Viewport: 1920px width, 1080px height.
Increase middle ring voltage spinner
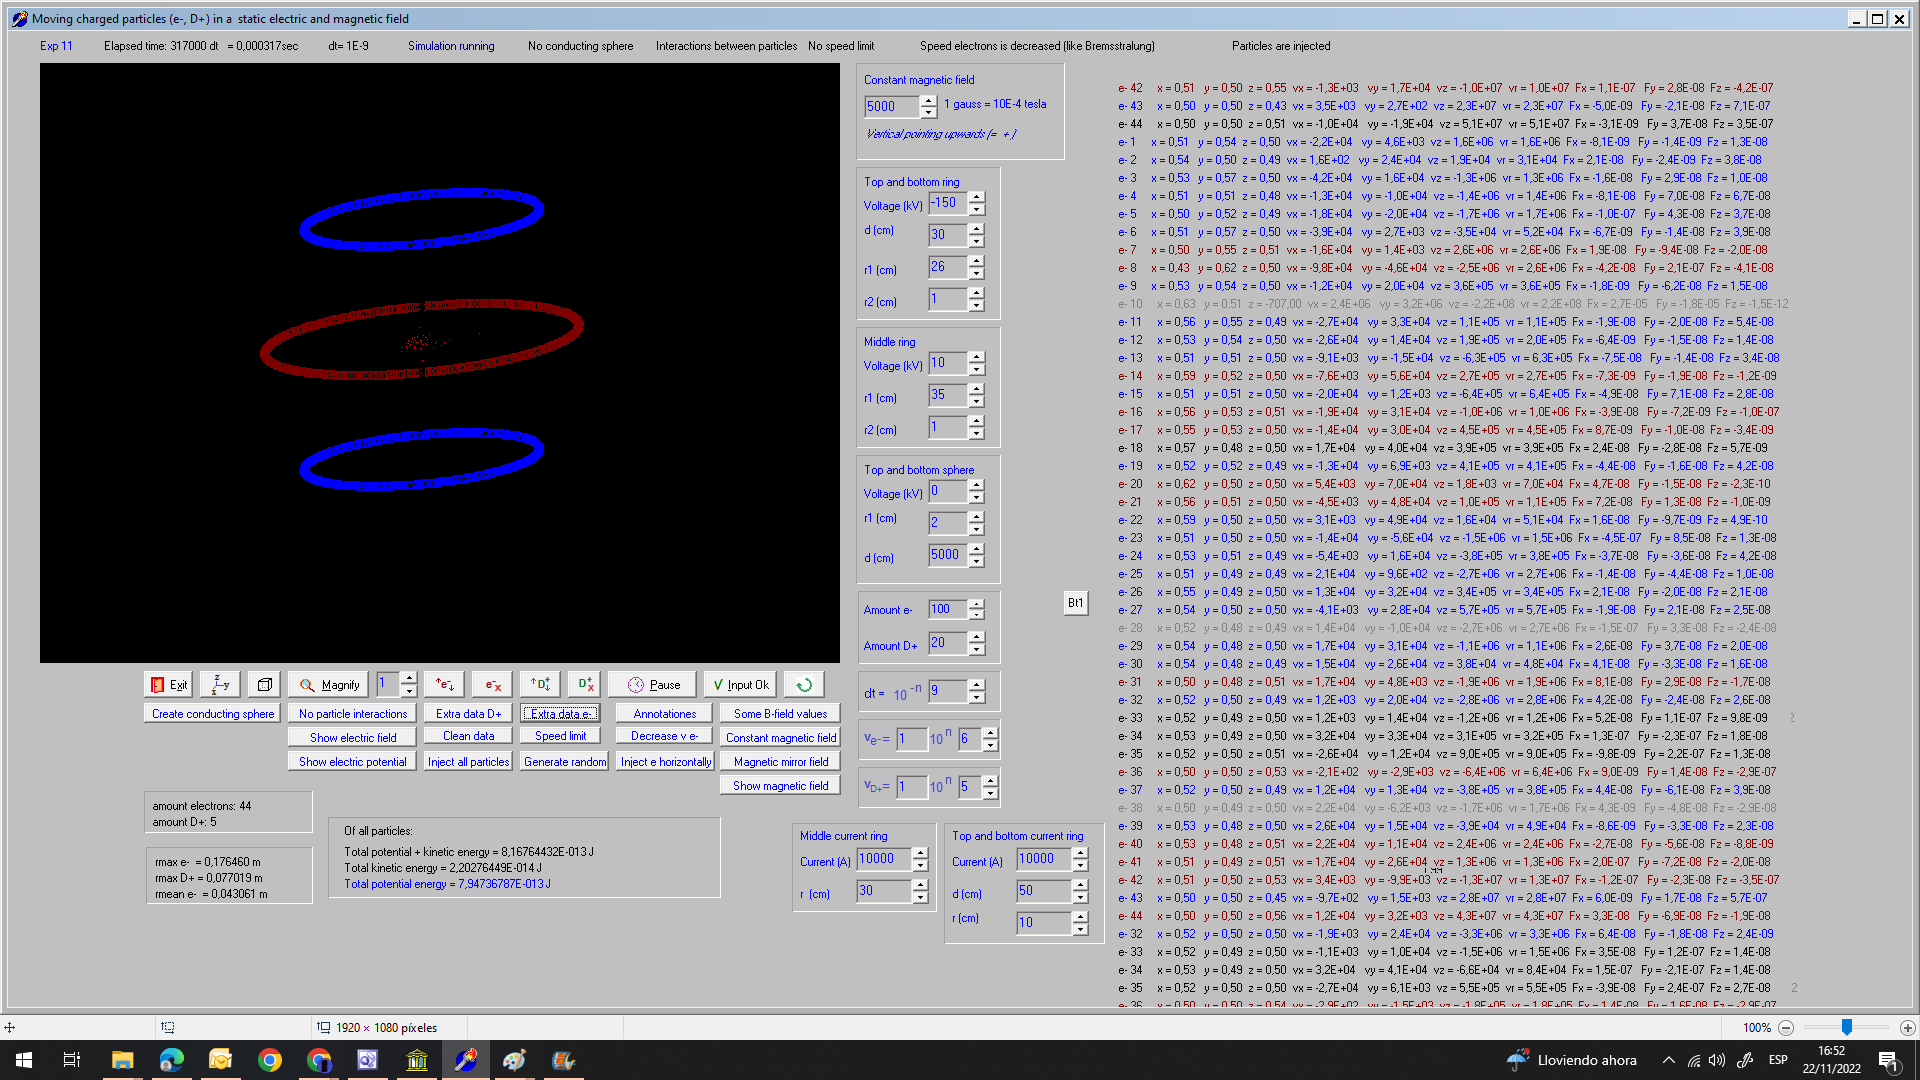pyautogui.click(x=976, y=357)
